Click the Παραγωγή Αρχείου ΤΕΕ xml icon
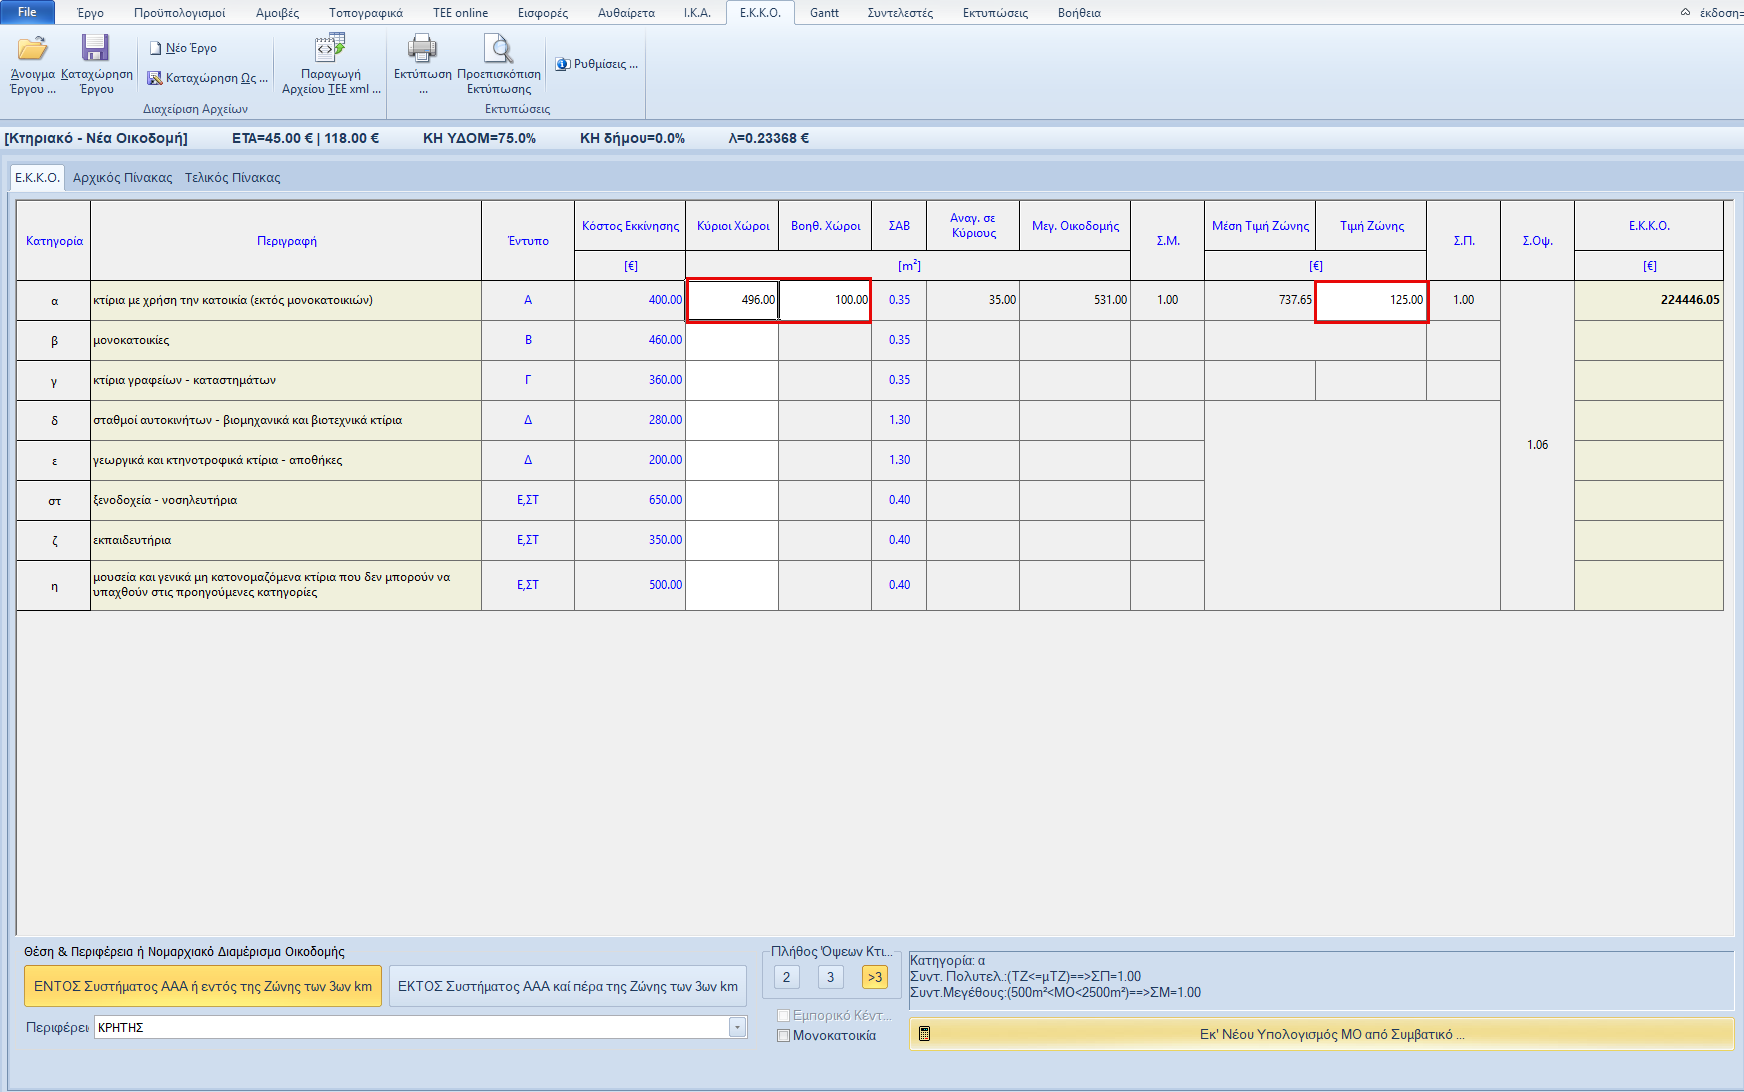Screen dimensions: 1744x1092 330,49
